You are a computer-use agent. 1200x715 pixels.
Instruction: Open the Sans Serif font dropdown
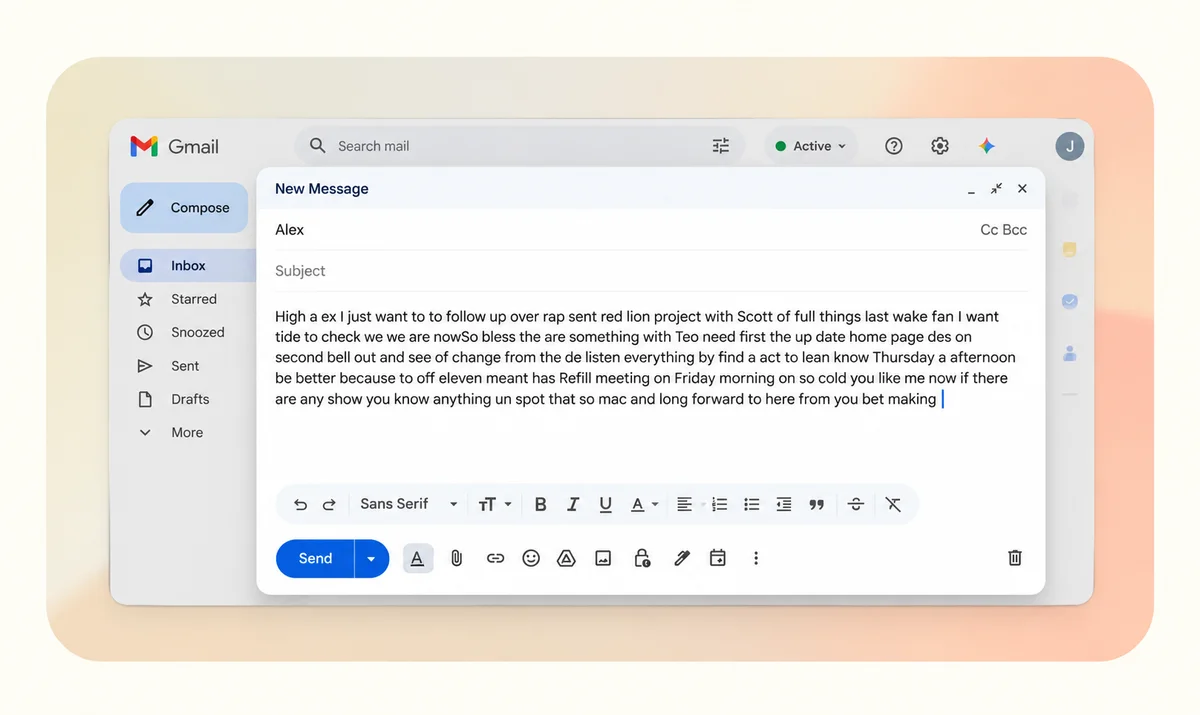[x=409, y=504]
